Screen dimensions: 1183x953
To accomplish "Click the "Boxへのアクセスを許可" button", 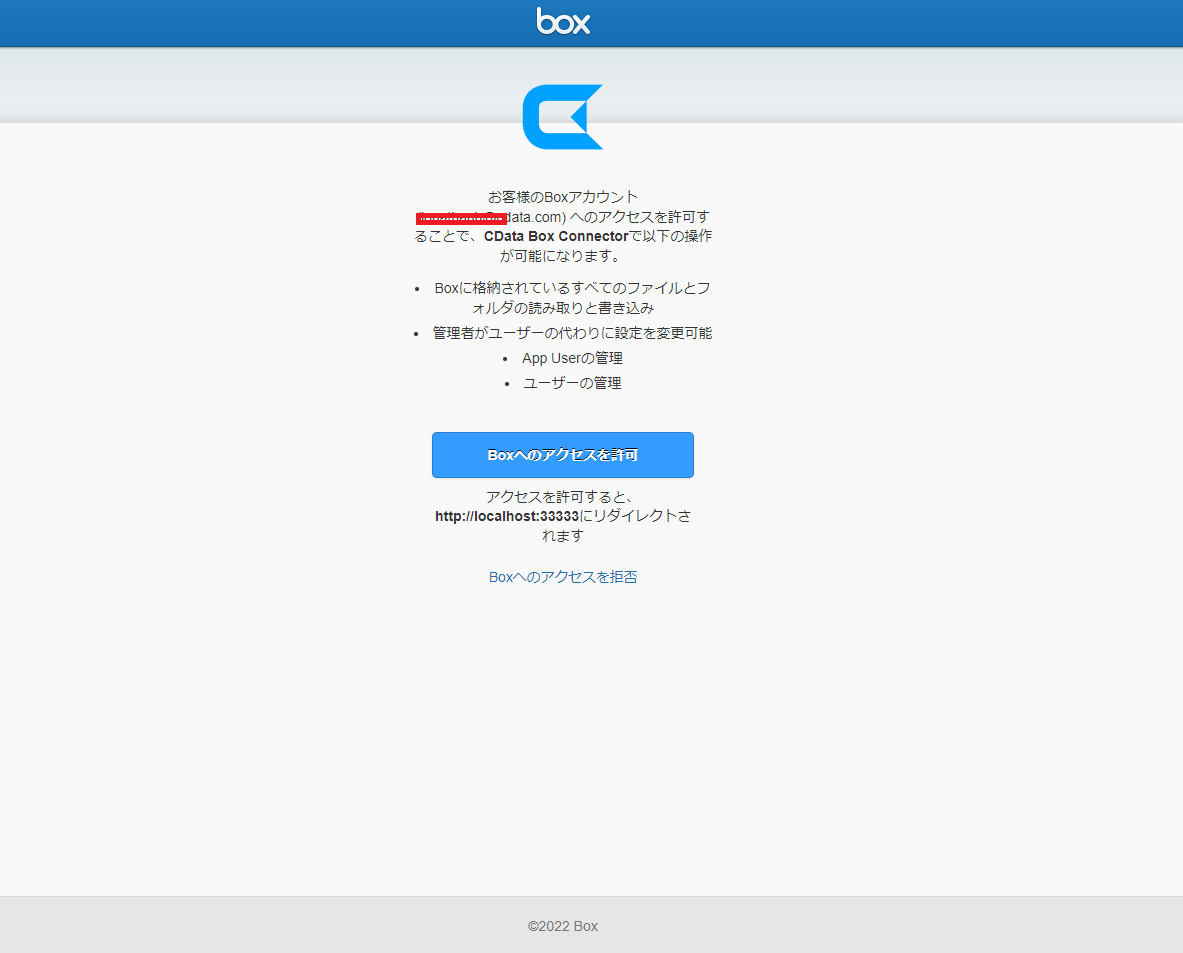I will coord(563,455).
